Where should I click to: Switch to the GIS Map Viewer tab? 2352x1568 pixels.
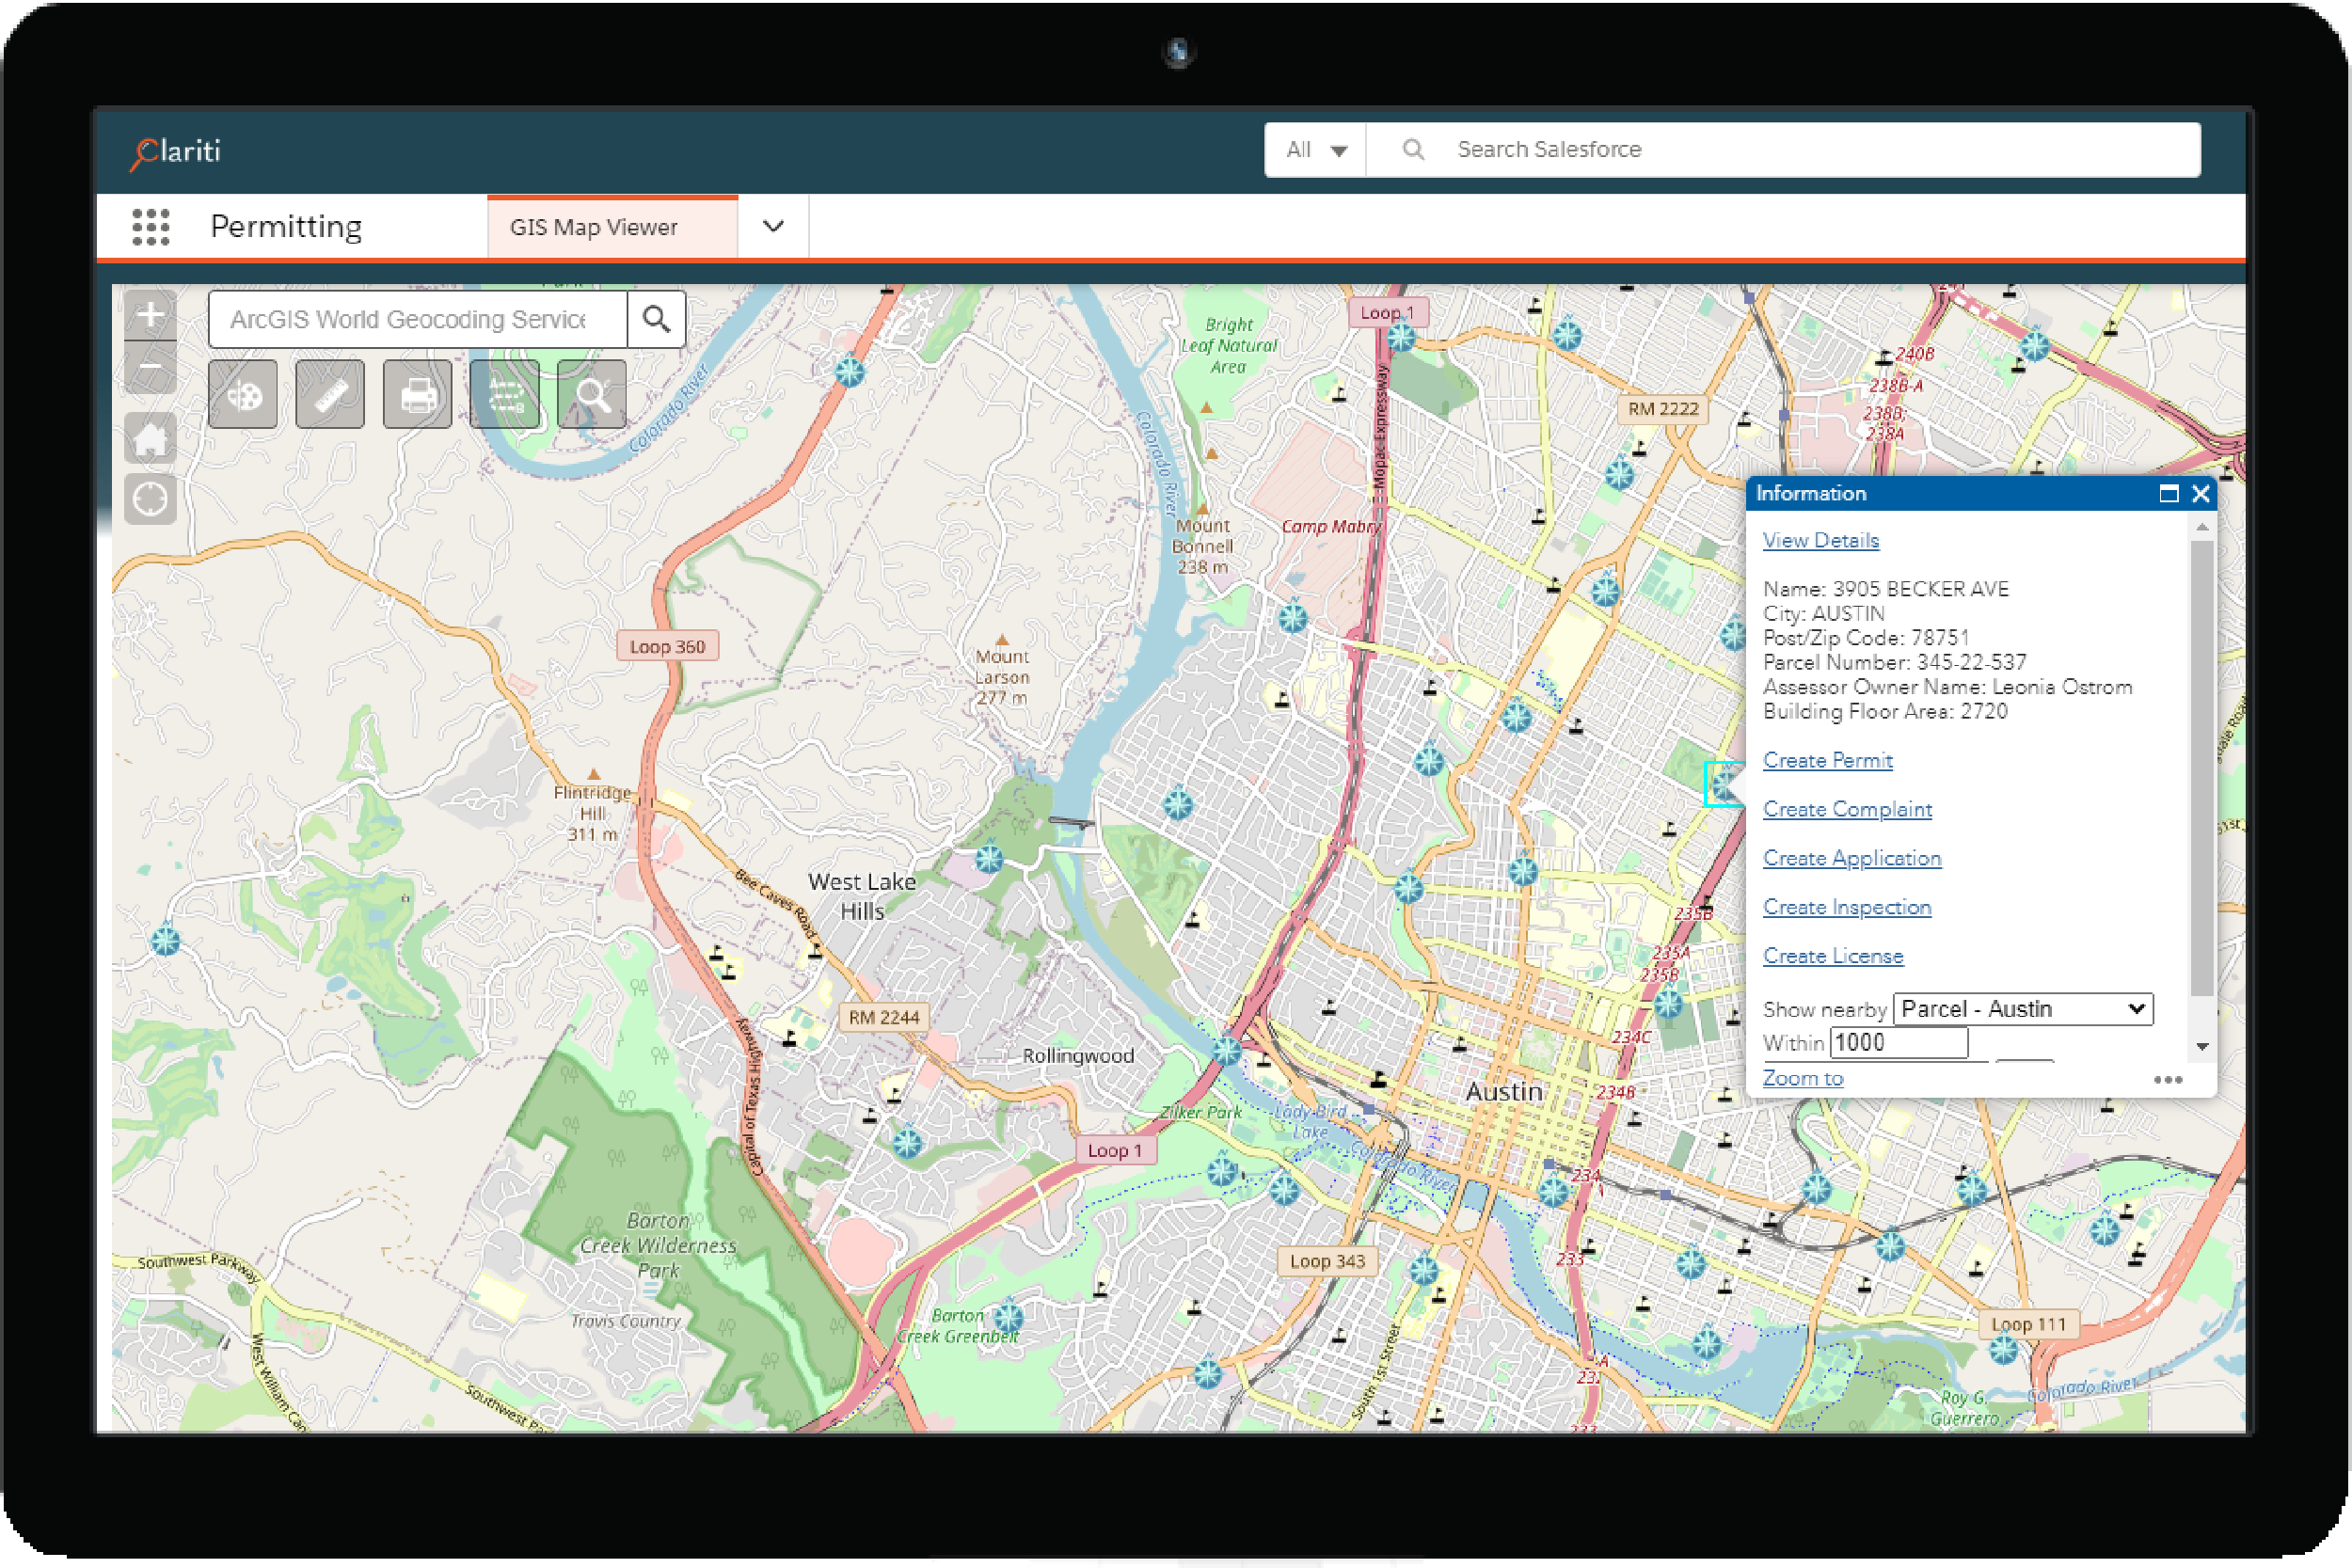click(x=613, y=227)
